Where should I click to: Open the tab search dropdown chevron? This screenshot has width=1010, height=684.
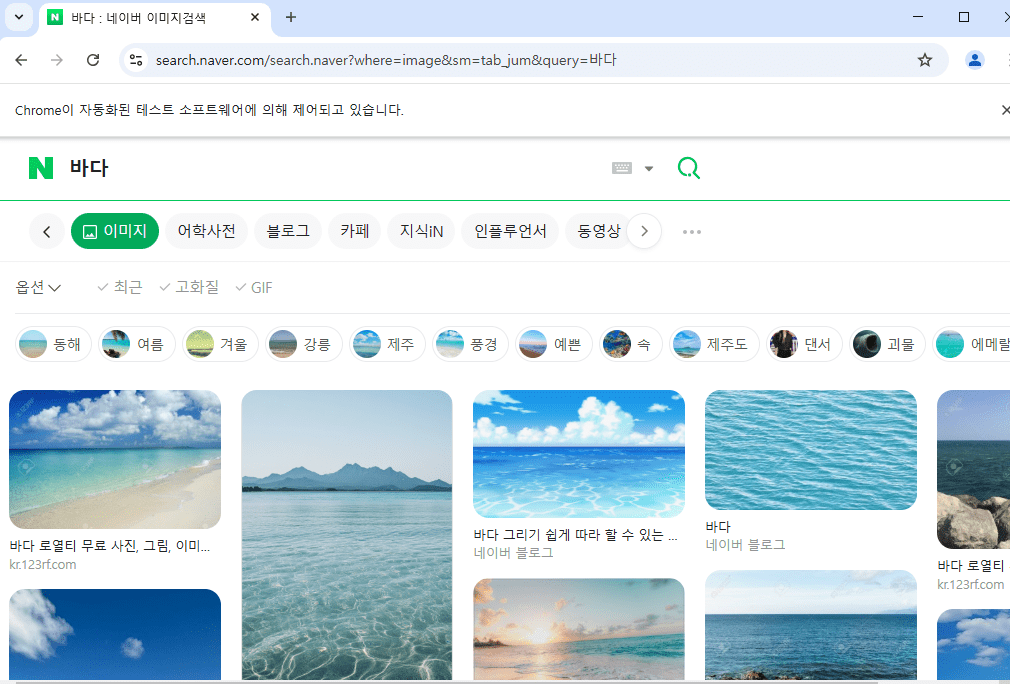click(x=19, y=17)
